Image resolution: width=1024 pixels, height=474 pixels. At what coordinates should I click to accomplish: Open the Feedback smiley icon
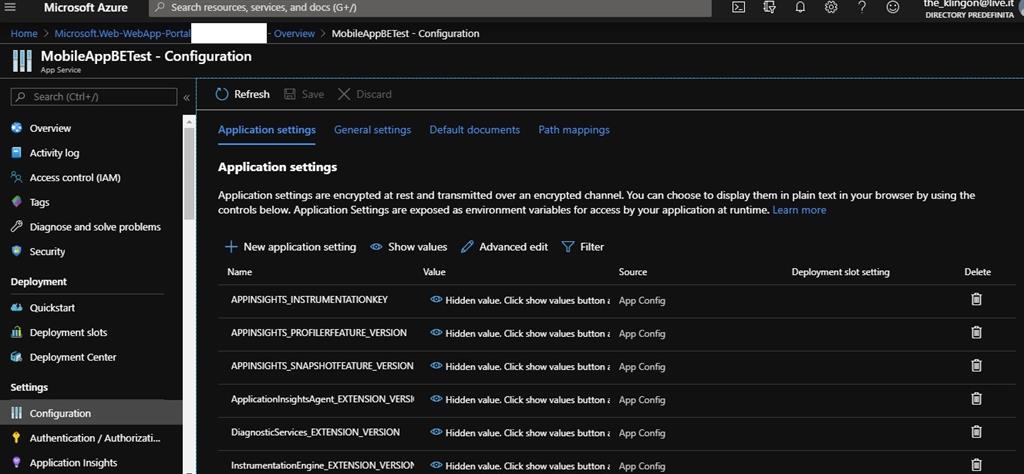pos(893,7)
